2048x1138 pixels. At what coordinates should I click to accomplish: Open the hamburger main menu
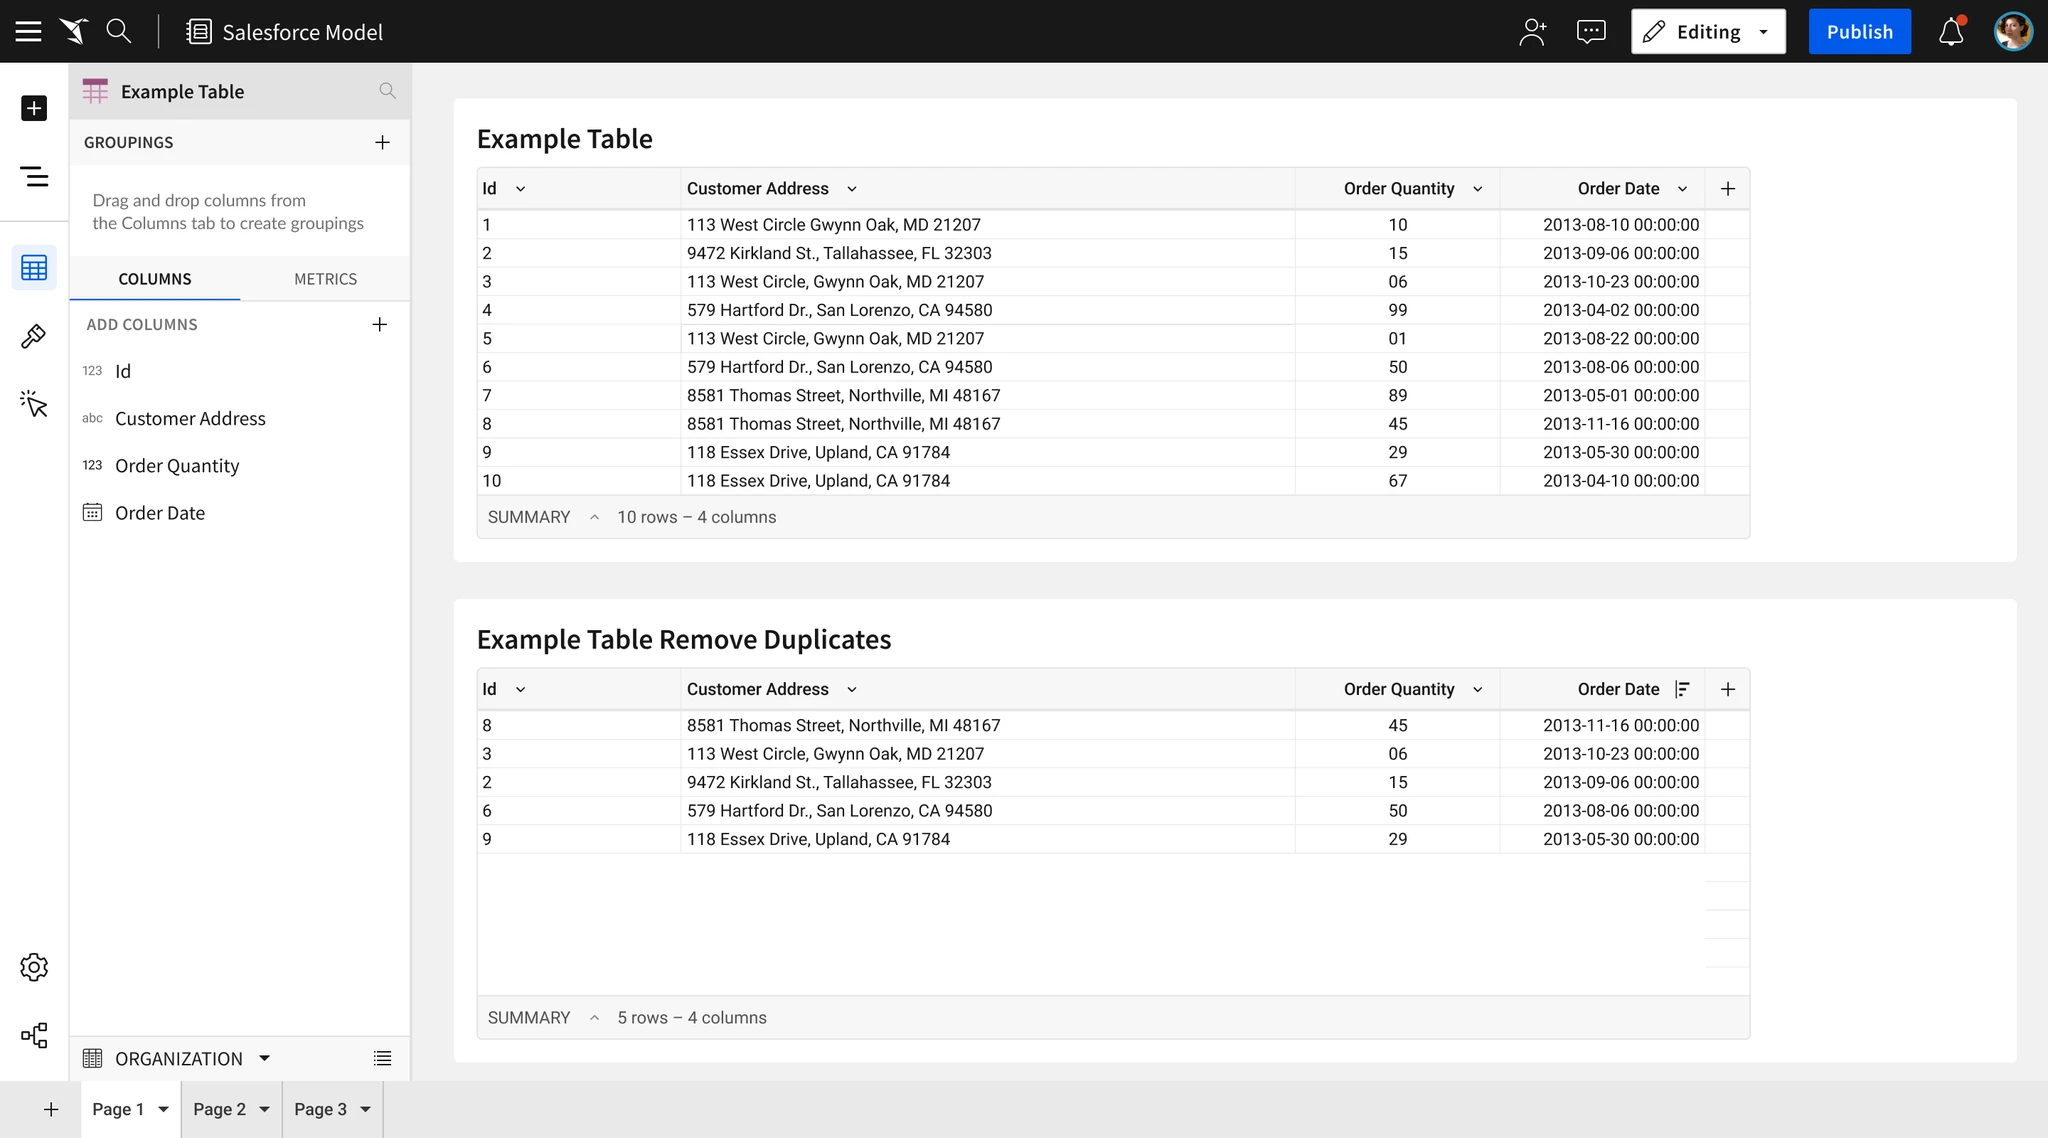click(x=29, y=31)
